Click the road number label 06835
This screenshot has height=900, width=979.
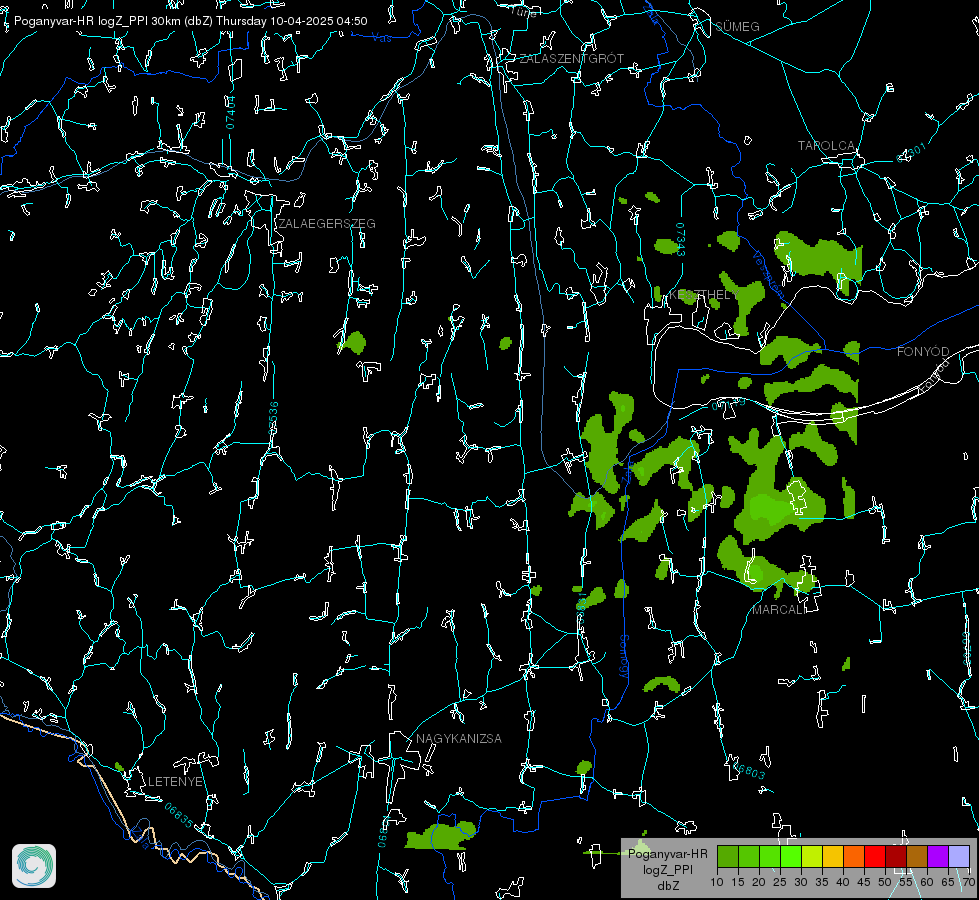tap(179, 816)
